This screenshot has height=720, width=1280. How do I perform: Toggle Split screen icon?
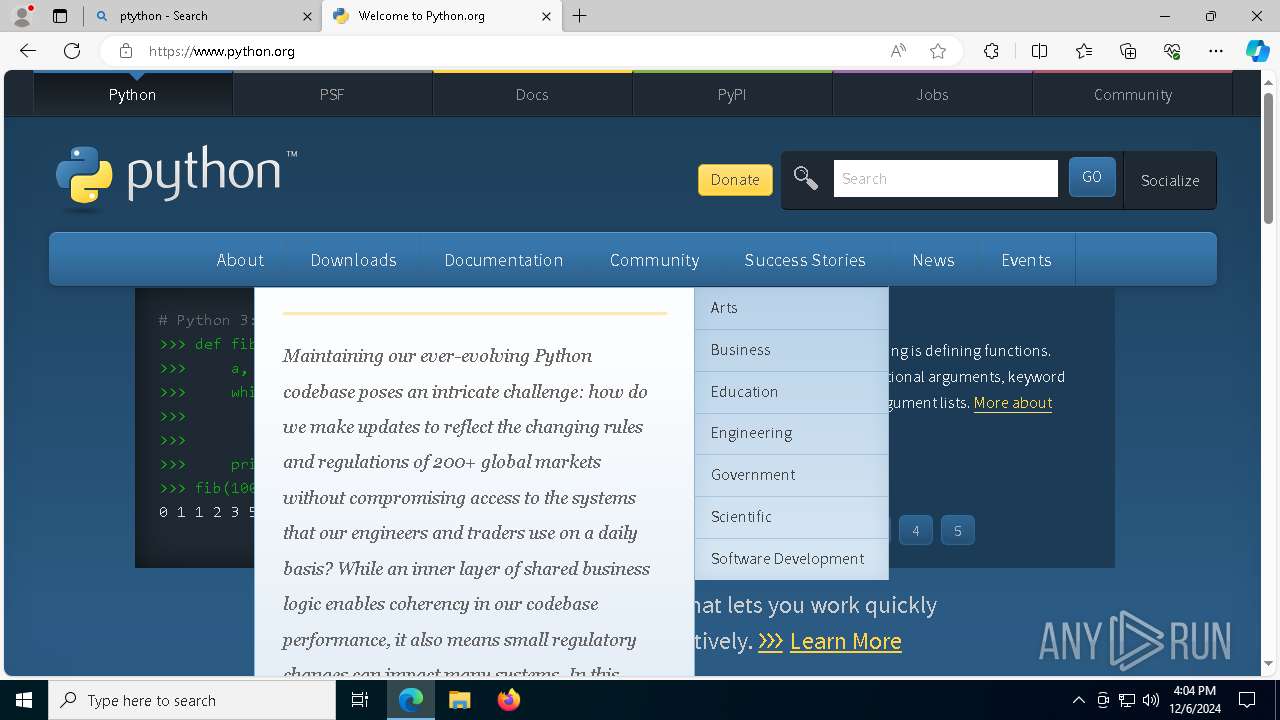(x=1039, y=51)
